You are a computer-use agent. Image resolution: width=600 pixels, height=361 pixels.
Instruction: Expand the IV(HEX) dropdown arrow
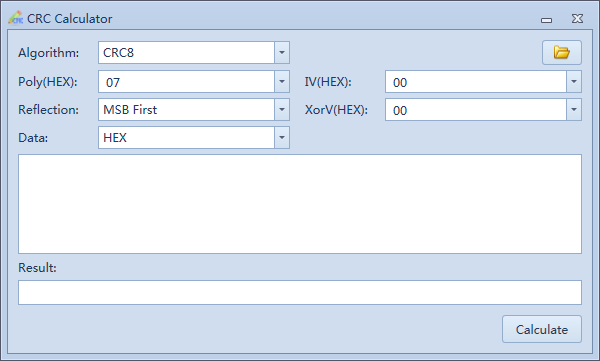574,82
